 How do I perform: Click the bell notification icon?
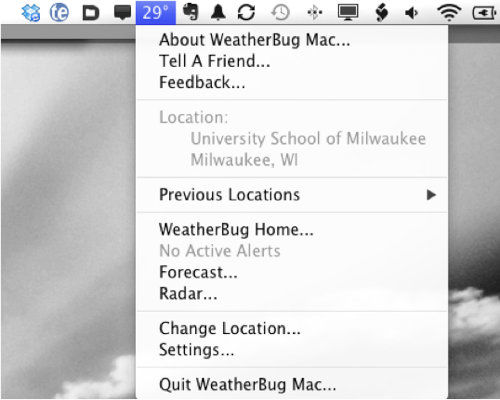218,12
